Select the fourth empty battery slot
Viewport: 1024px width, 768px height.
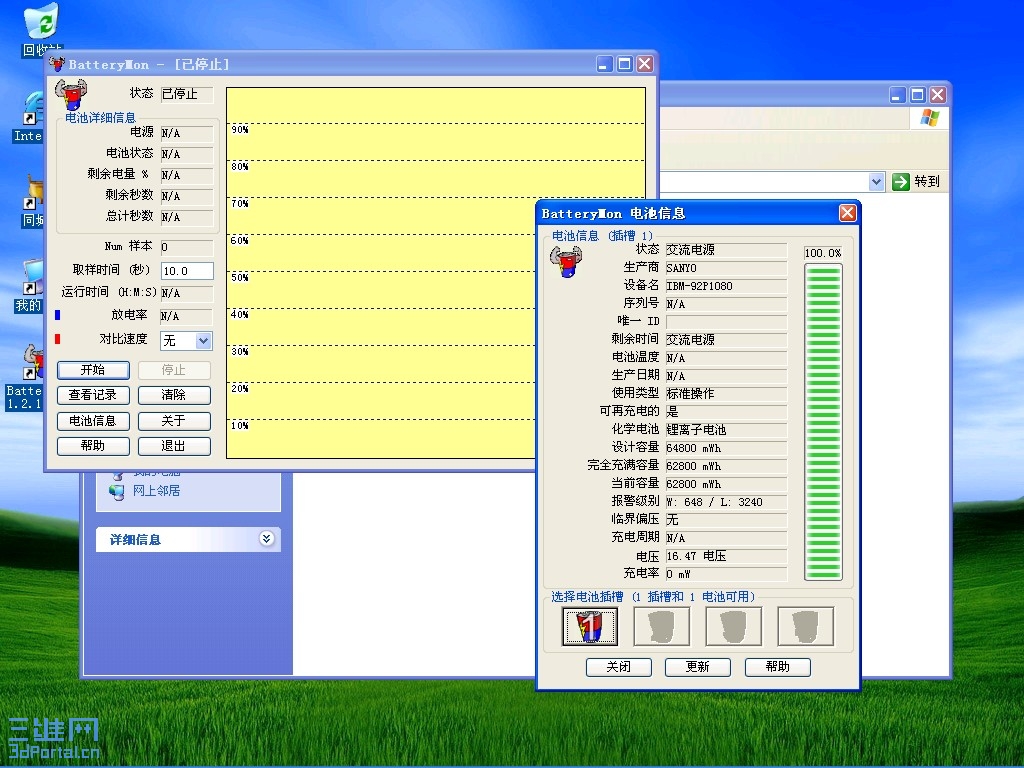coord(805,626)
